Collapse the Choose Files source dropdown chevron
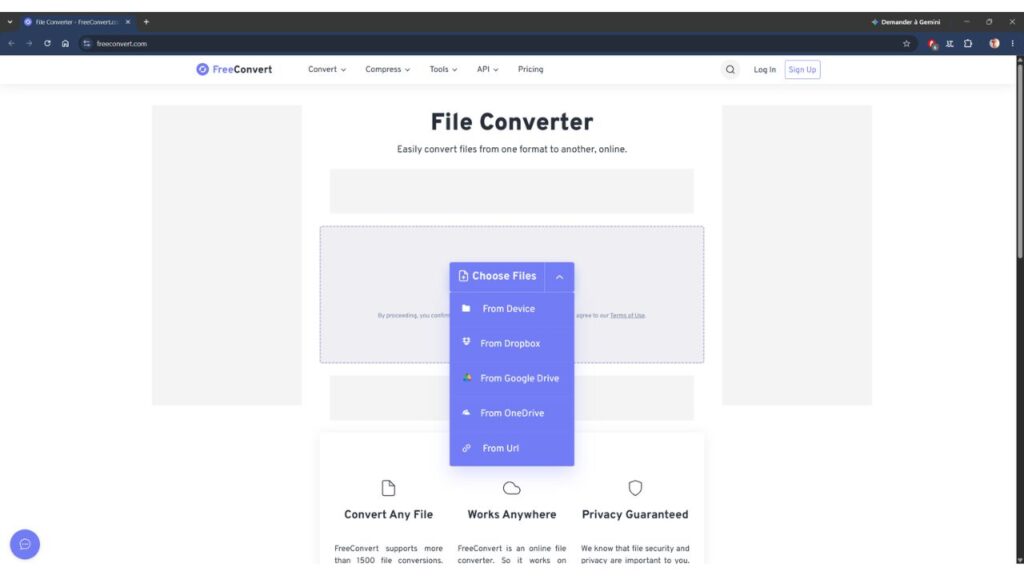This screenshot has width=1024, height=576. (560, 277)
